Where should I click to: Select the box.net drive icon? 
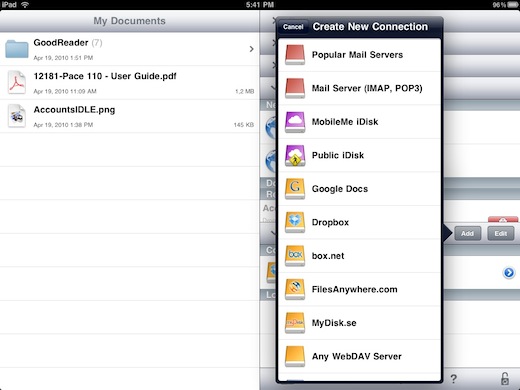(295, 256)
